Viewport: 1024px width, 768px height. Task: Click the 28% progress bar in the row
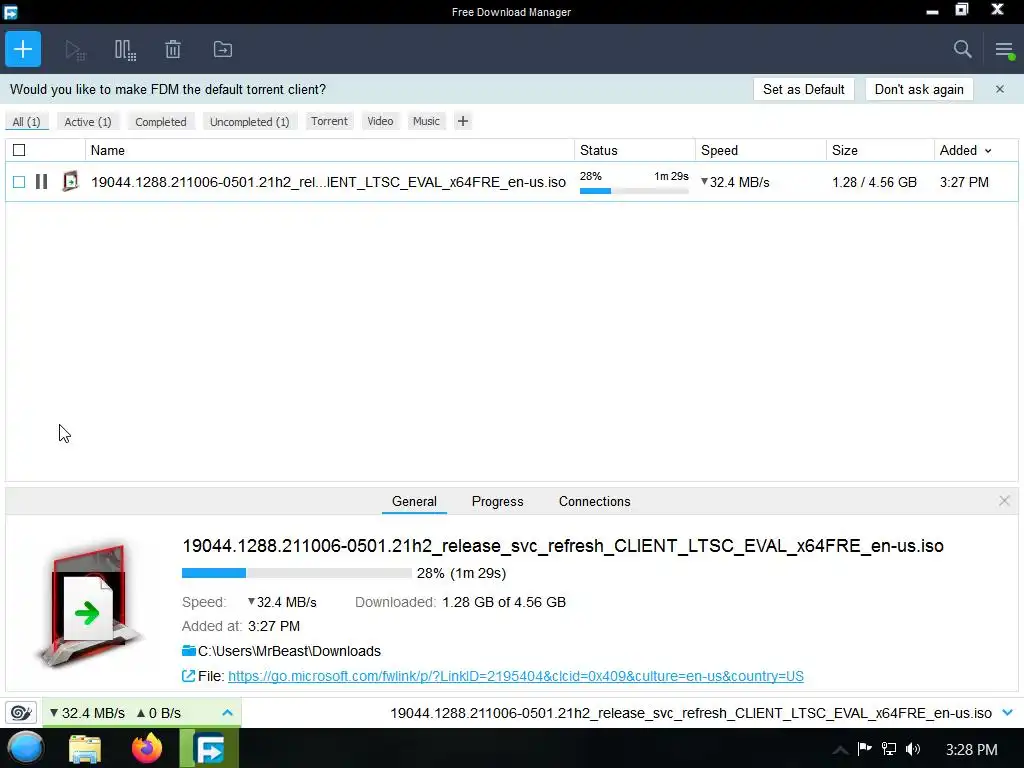click(633, 191)
